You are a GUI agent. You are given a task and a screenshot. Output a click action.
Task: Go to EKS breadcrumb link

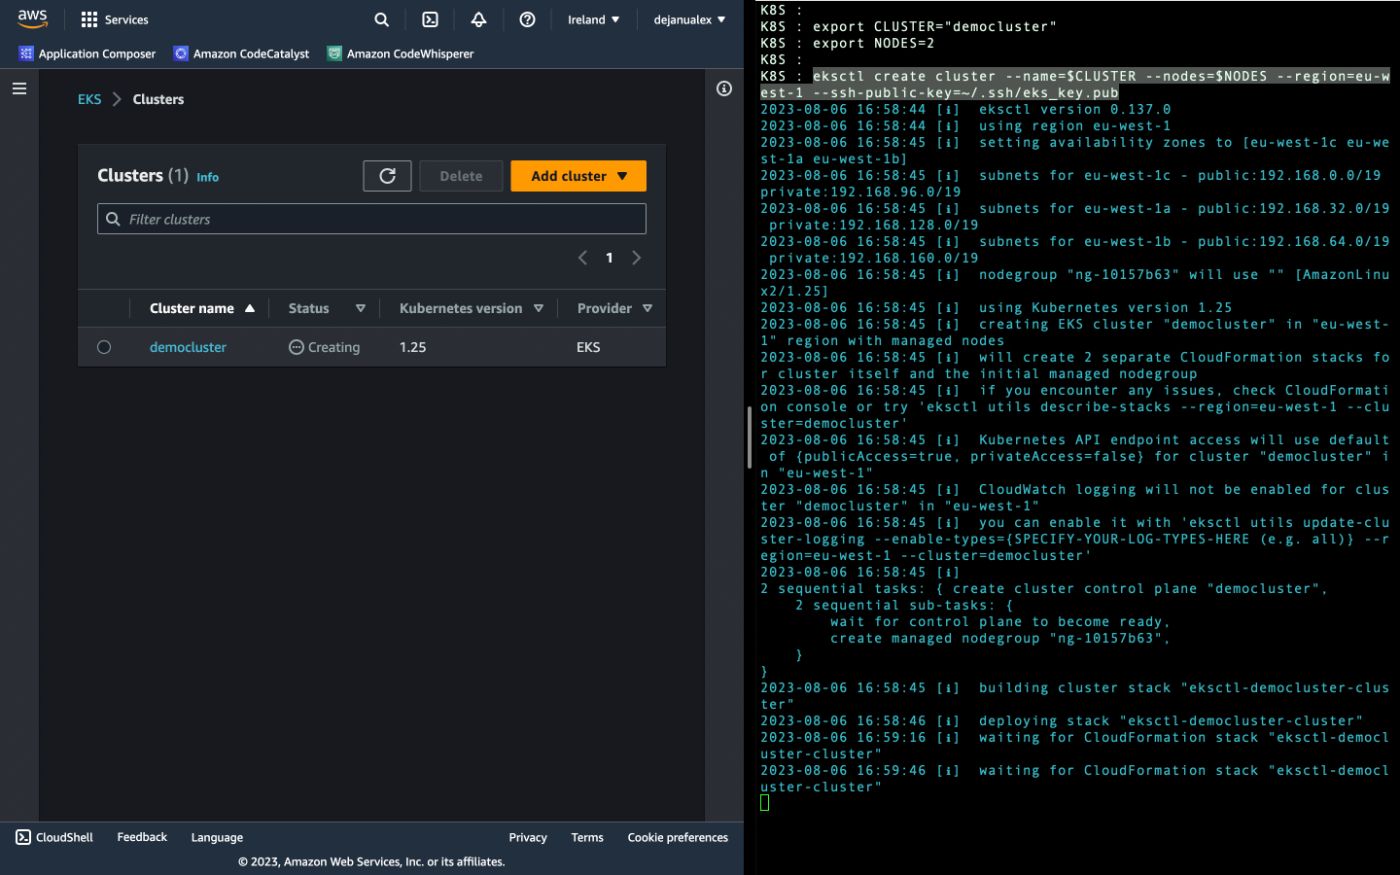point(89,99)
